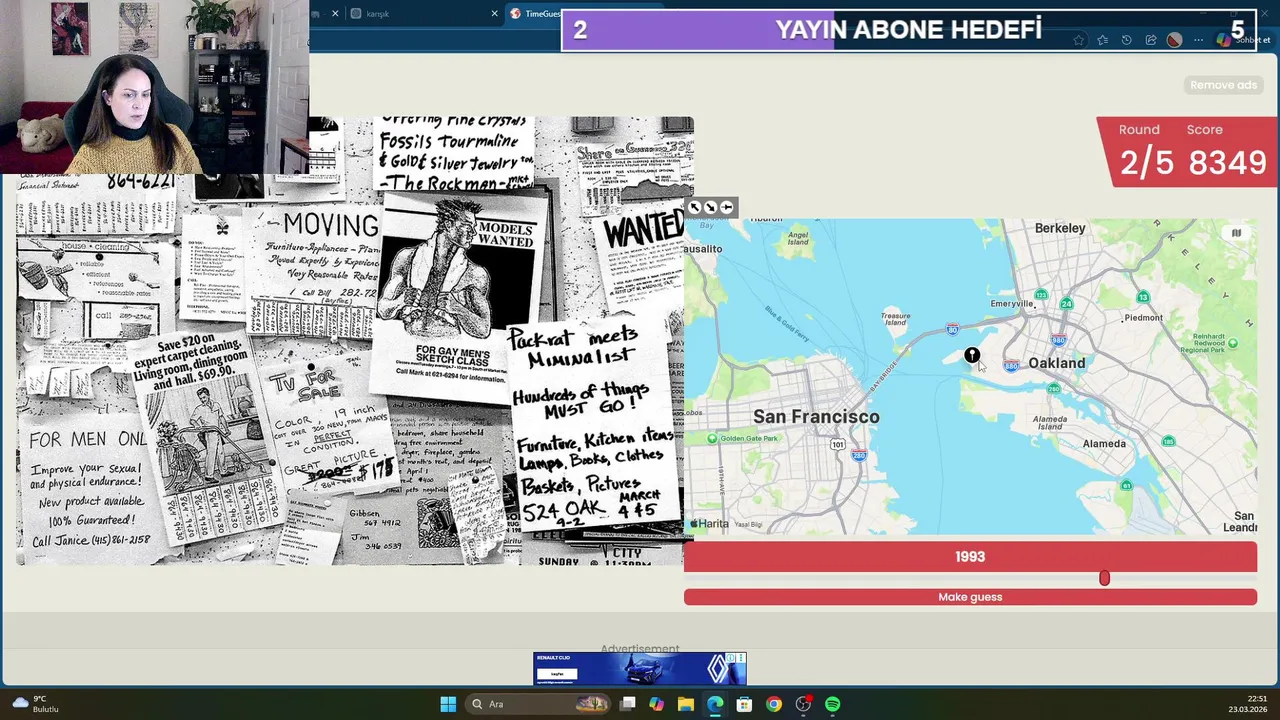This screenshot has height=720, width=1280.
Task: Select the black guess pin on the map
Action: [972, 356]
